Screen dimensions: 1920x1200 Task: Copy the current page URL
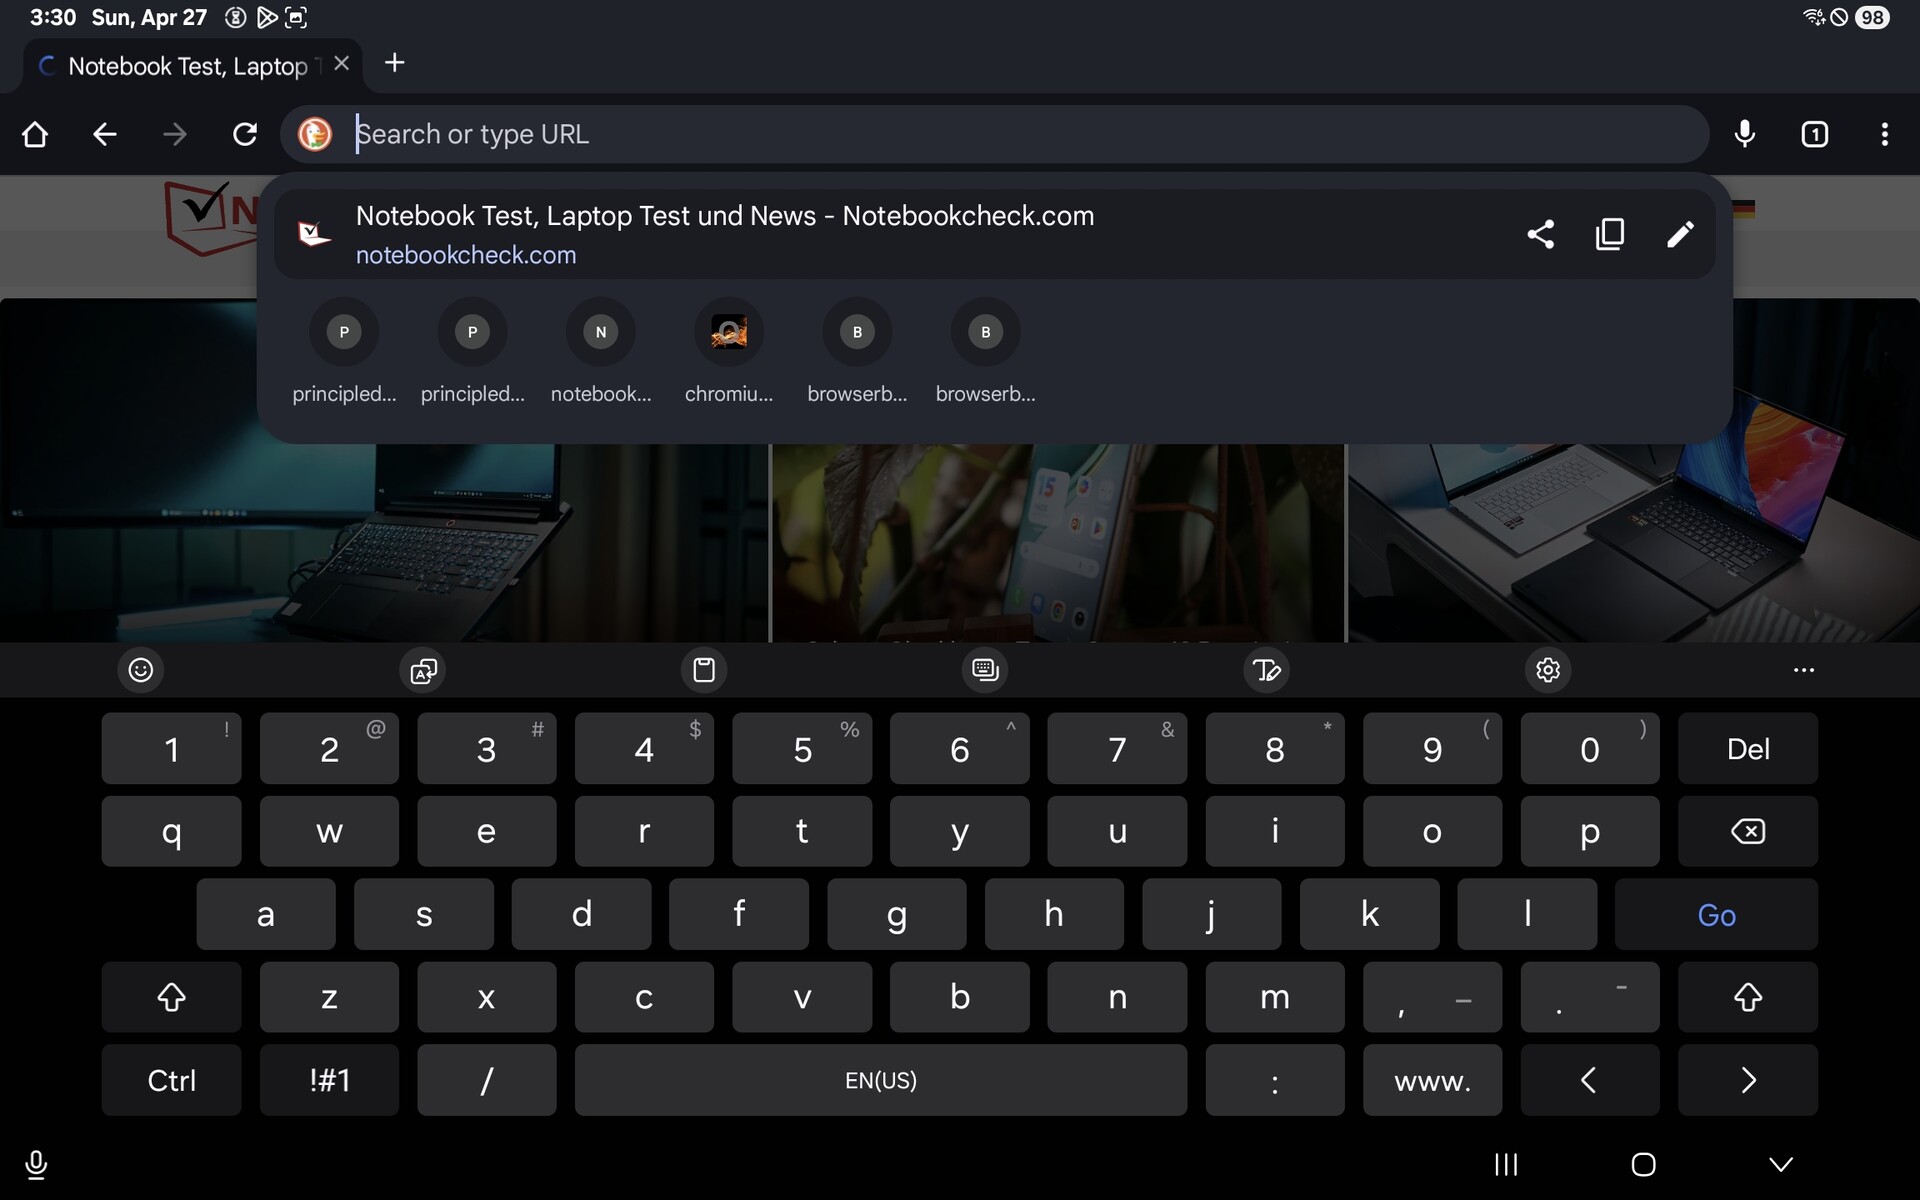point(1610,234)
